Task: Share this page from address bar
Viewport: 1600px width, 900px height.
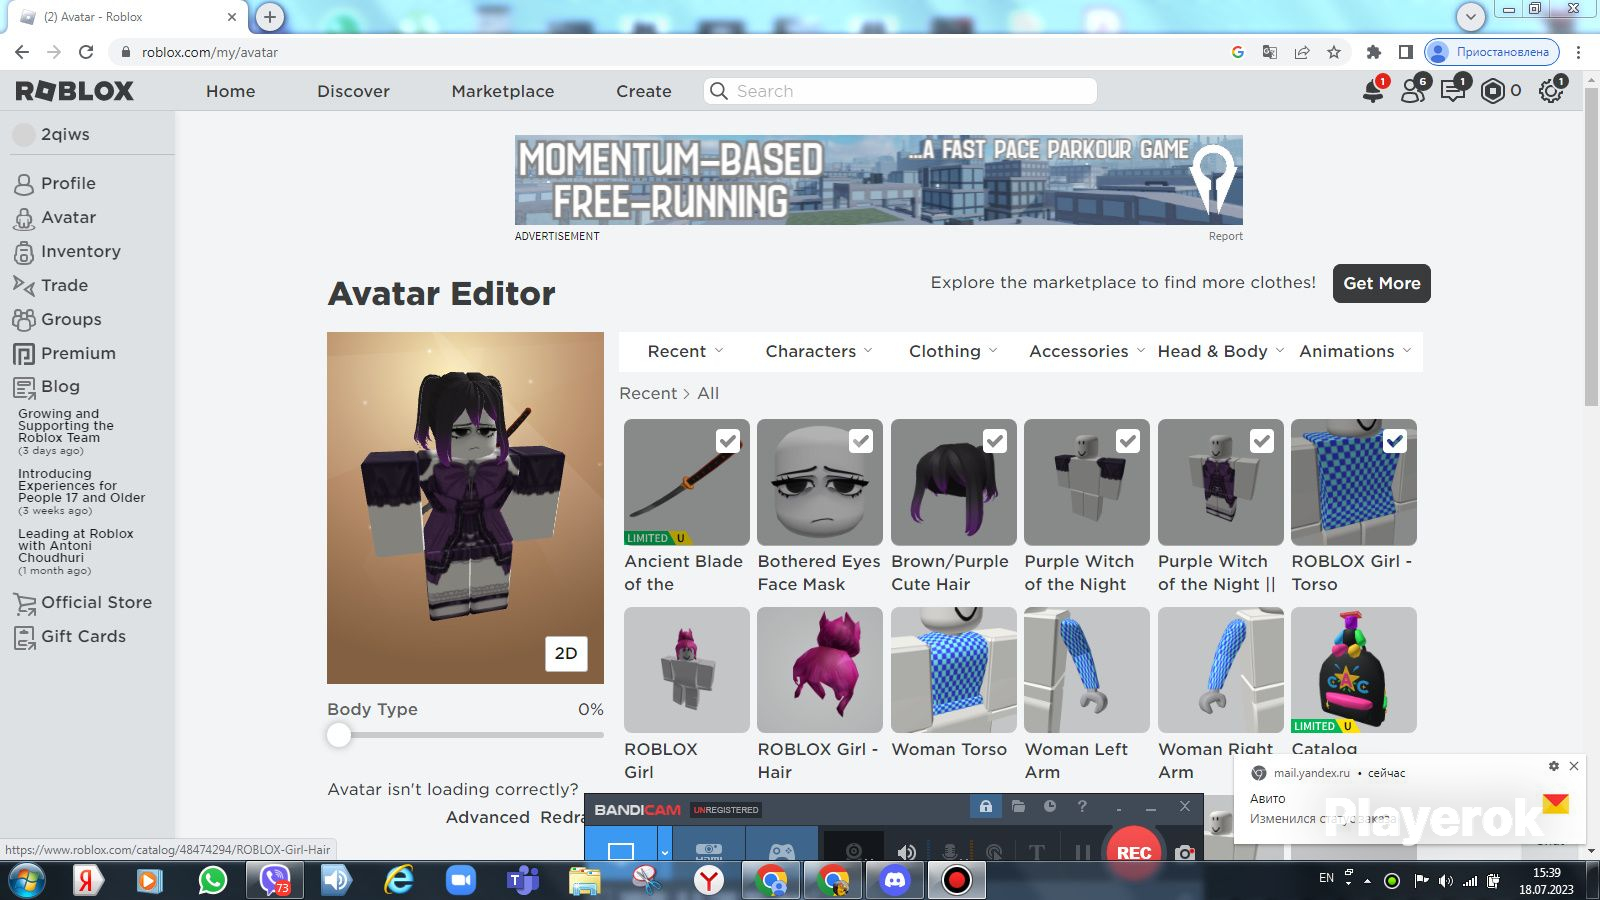Action: point(1302,52)
